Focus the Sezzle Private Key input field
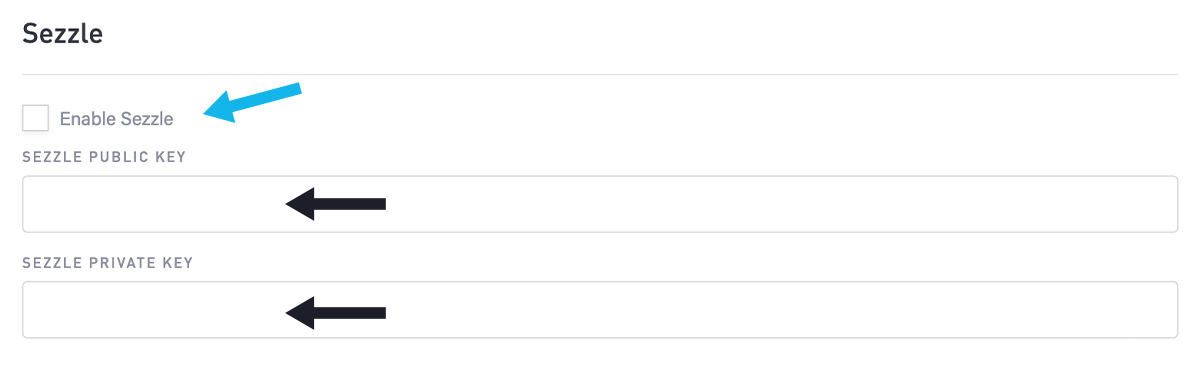The width and height of the screenshot is (1200, 387). tap(600, 310)
